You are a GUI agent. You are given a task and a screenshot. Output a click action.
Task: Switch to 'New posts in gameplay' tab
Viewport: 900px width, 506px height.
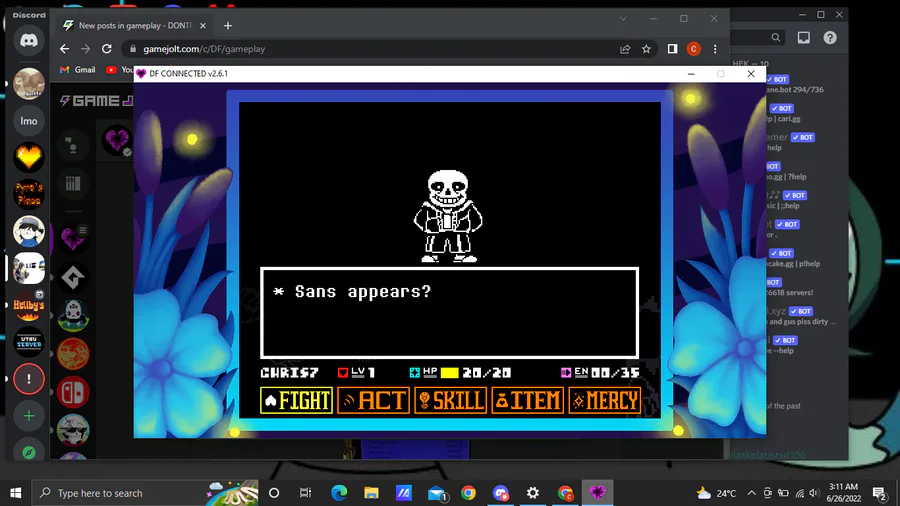click(x=134, y=25)
